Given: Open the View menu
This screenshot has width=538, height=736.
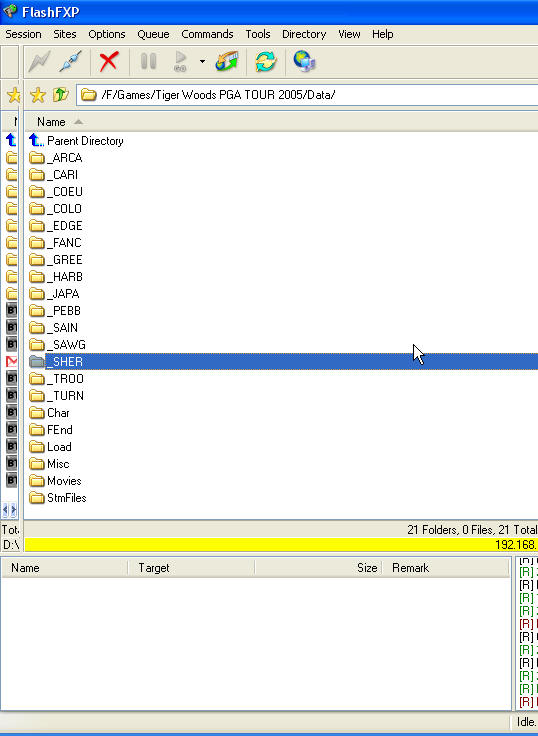Looking at the screenshot, I should (x=349, y=34).
